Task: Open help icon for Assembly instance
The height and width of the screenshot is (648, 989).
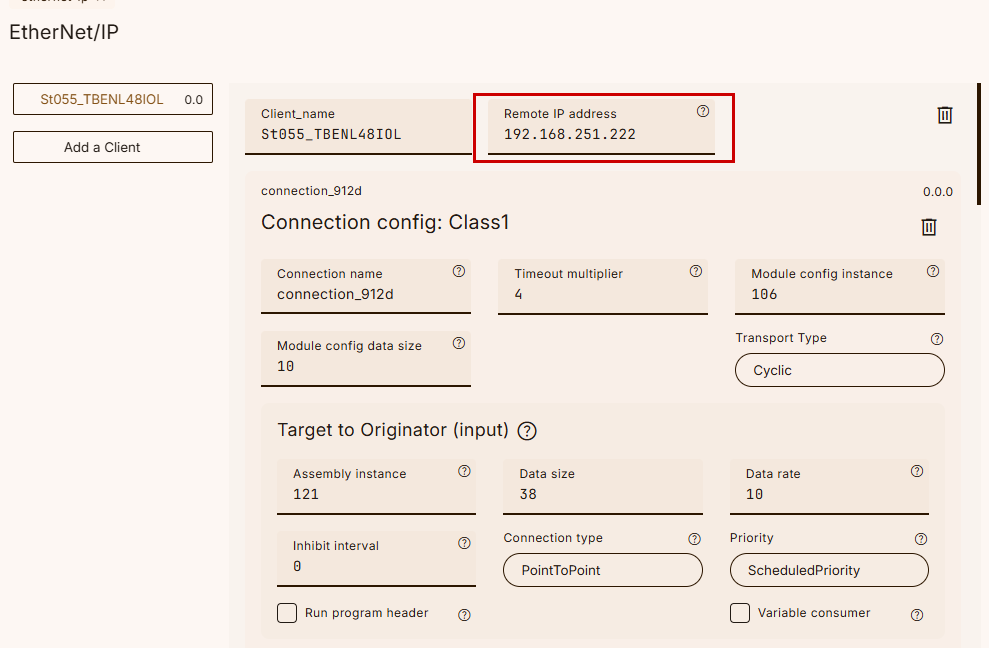Action: click(x=464, y=471)
